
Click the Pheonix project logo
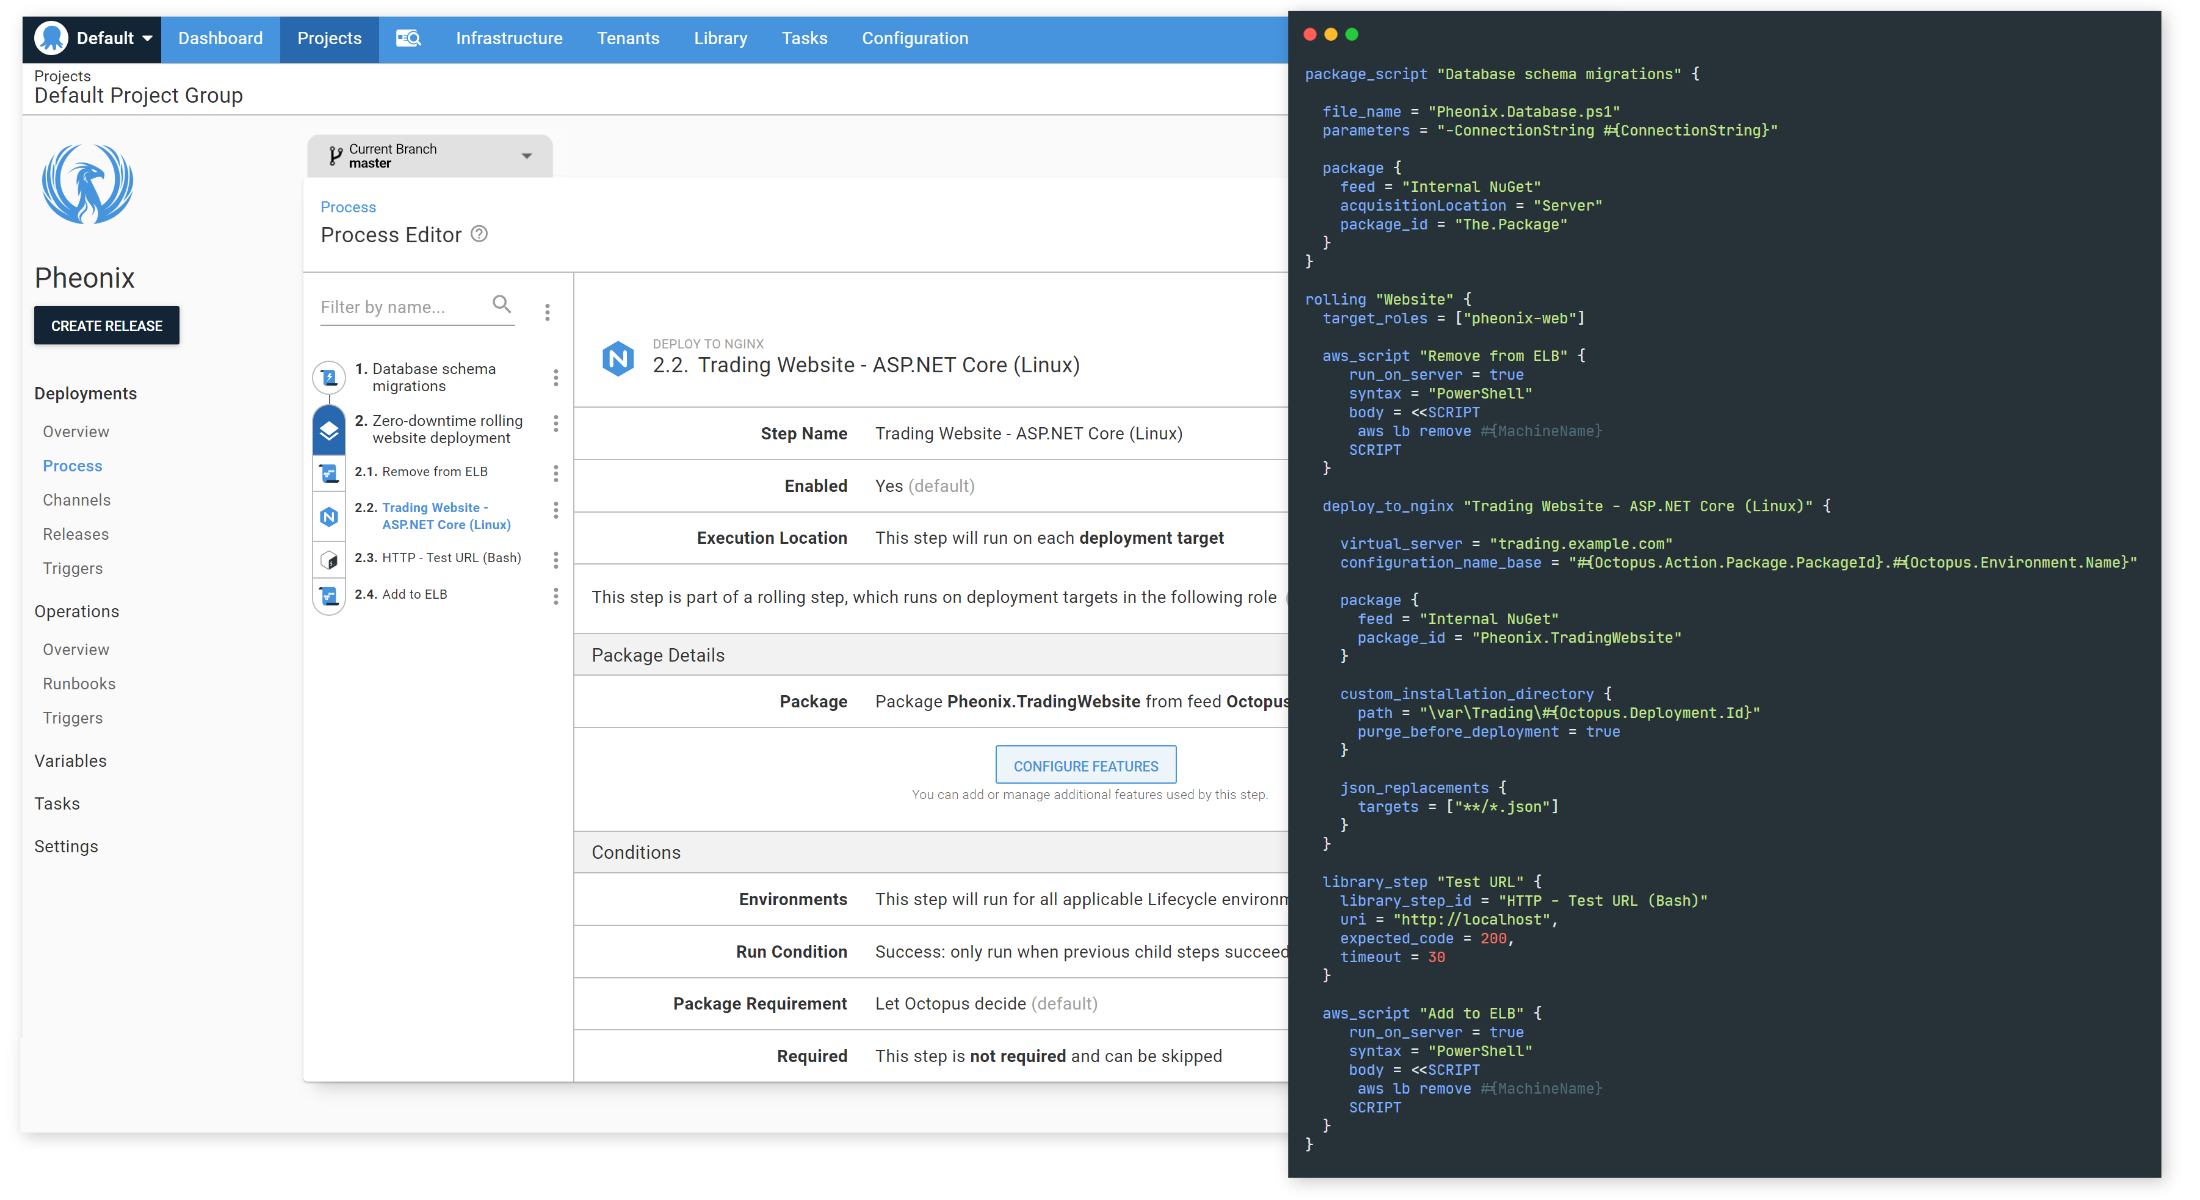[x=88, y=184]
